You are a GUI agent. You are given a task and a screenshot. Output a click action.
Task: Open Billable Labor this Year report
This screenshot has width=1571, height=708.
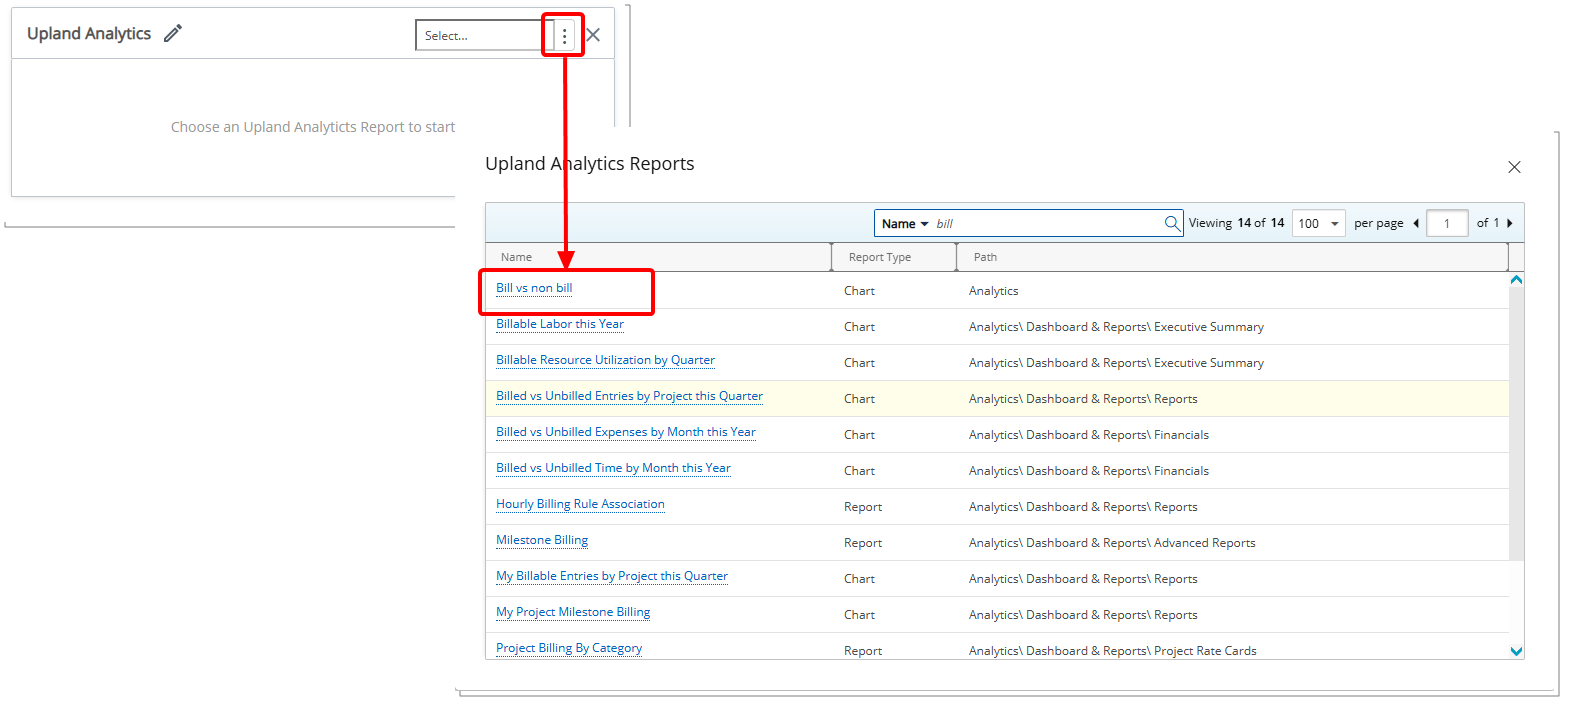(560, 324)
